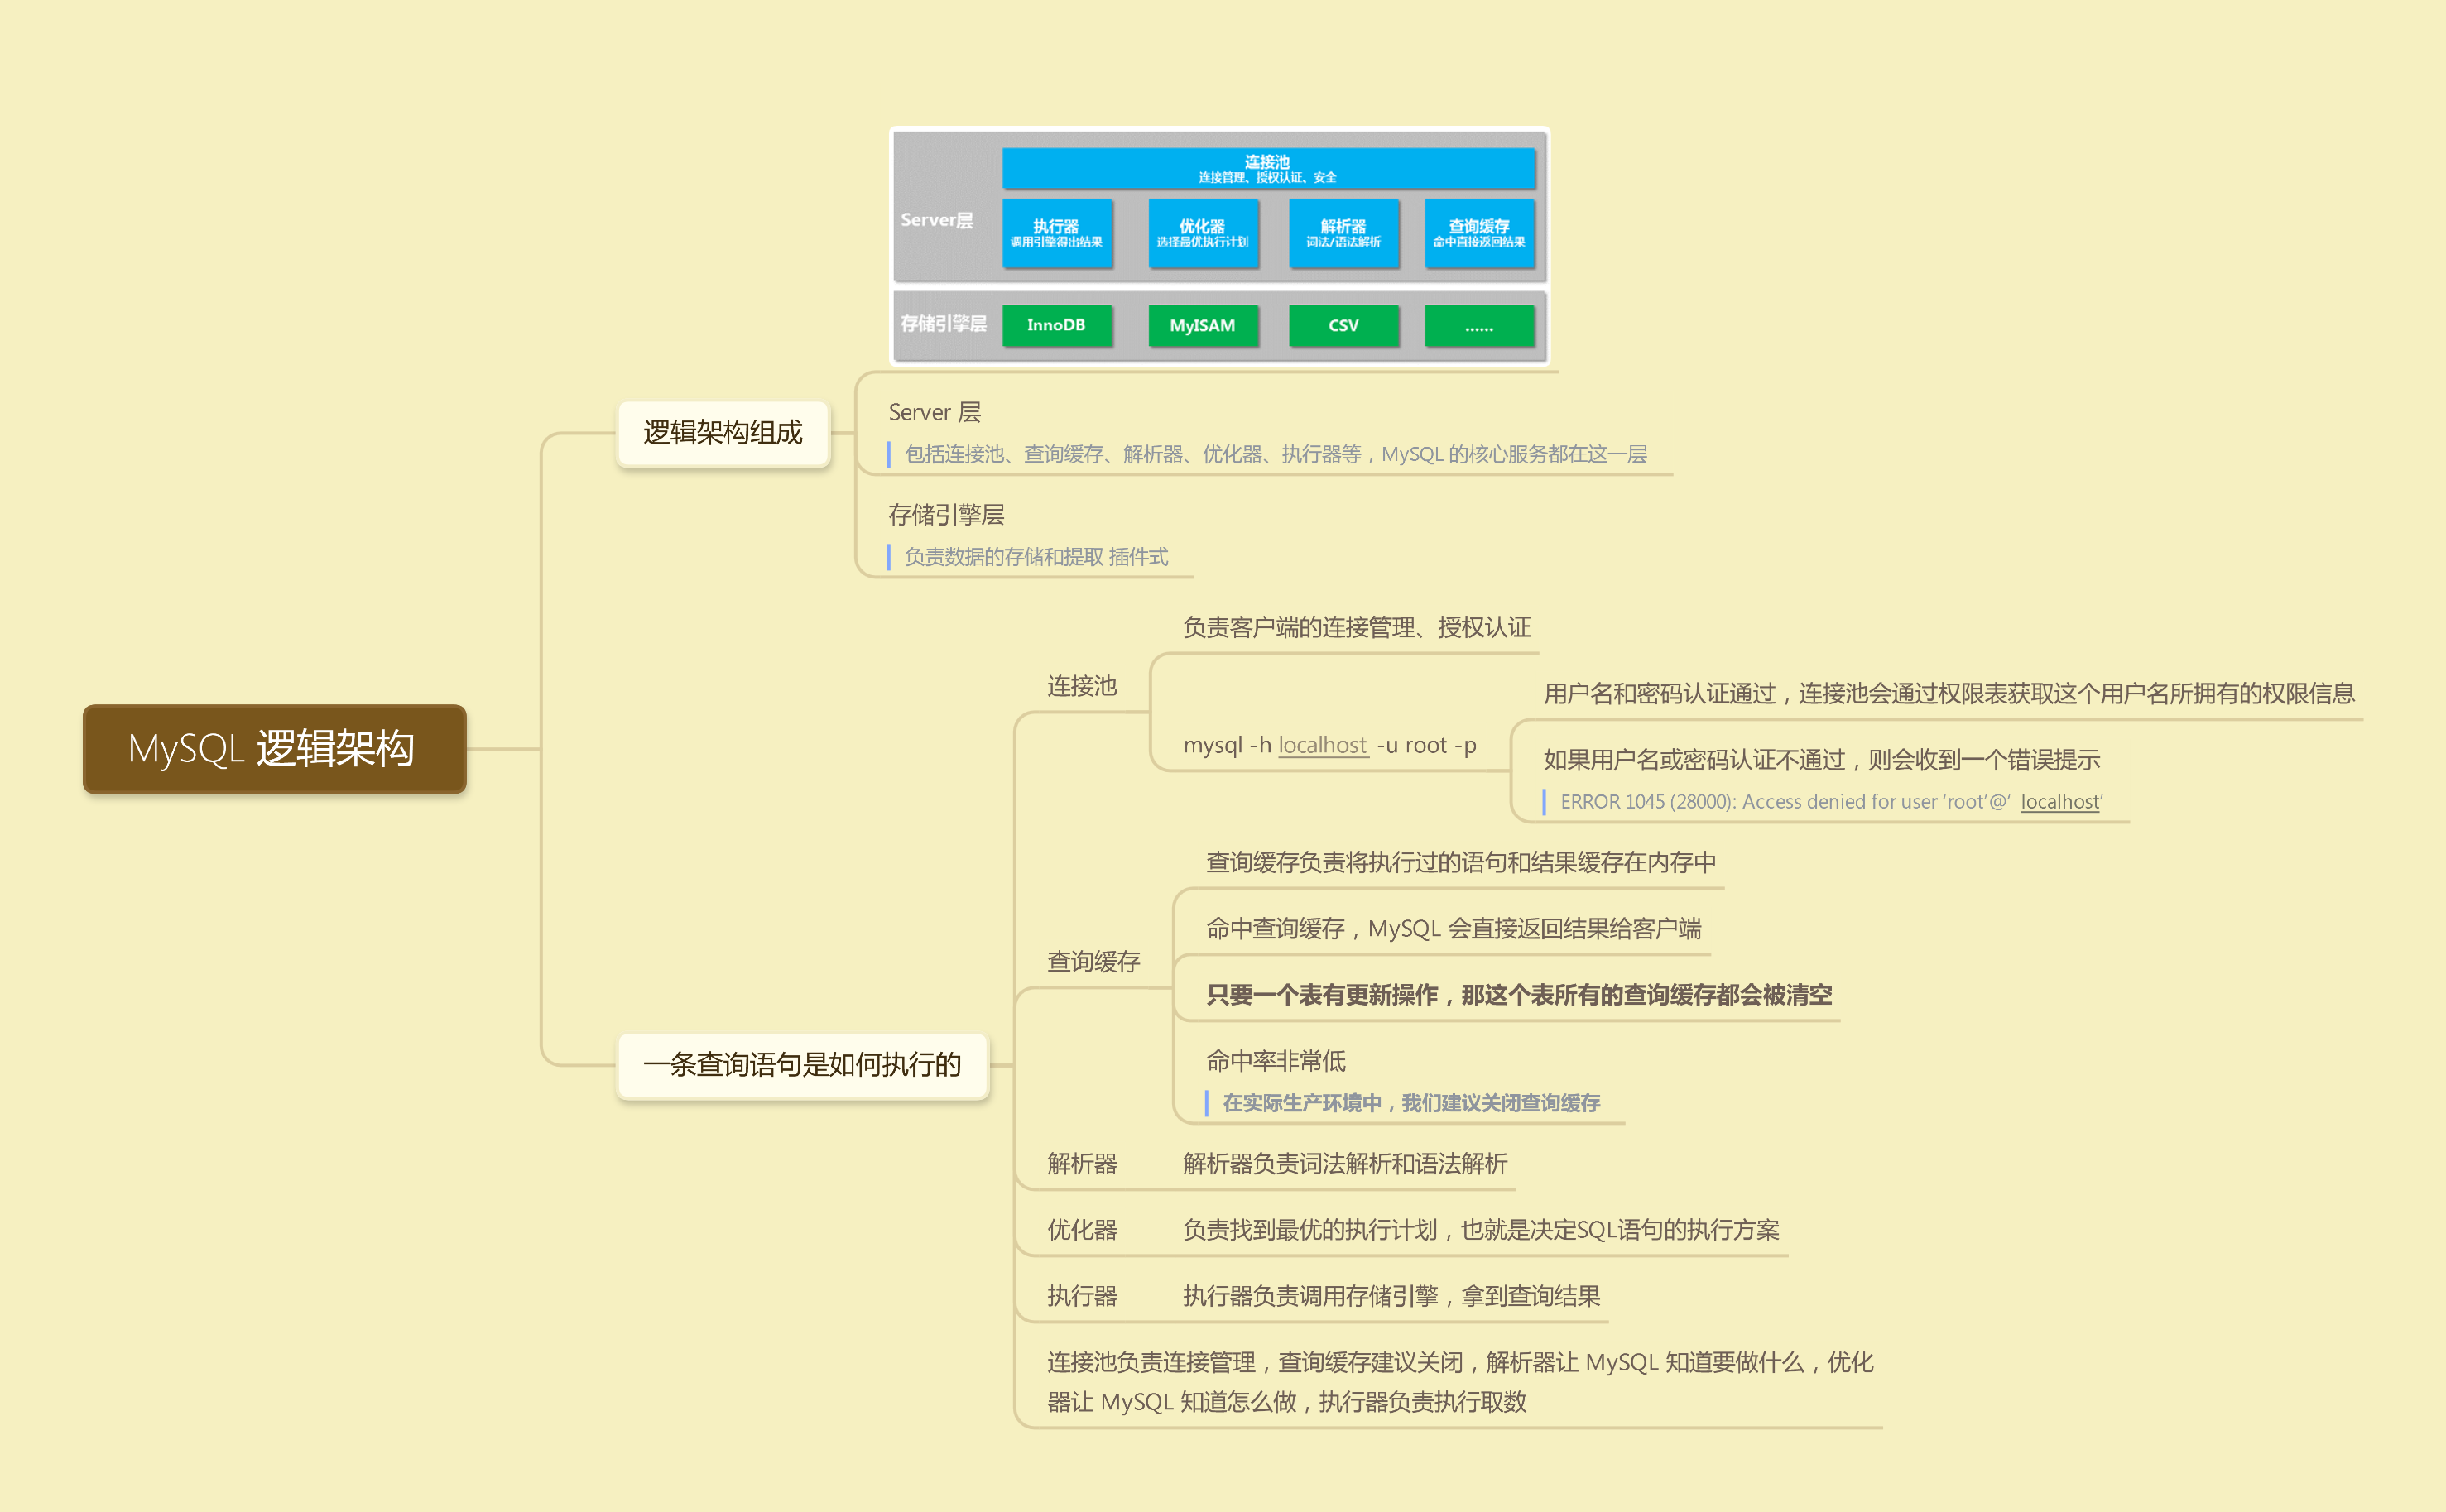Viewport: 2446px width, 1512px height.
Task: Click the topic 如果用户名或密码认证不通过，则会收到一个错误提示
Action: [x=1821, y=760]
